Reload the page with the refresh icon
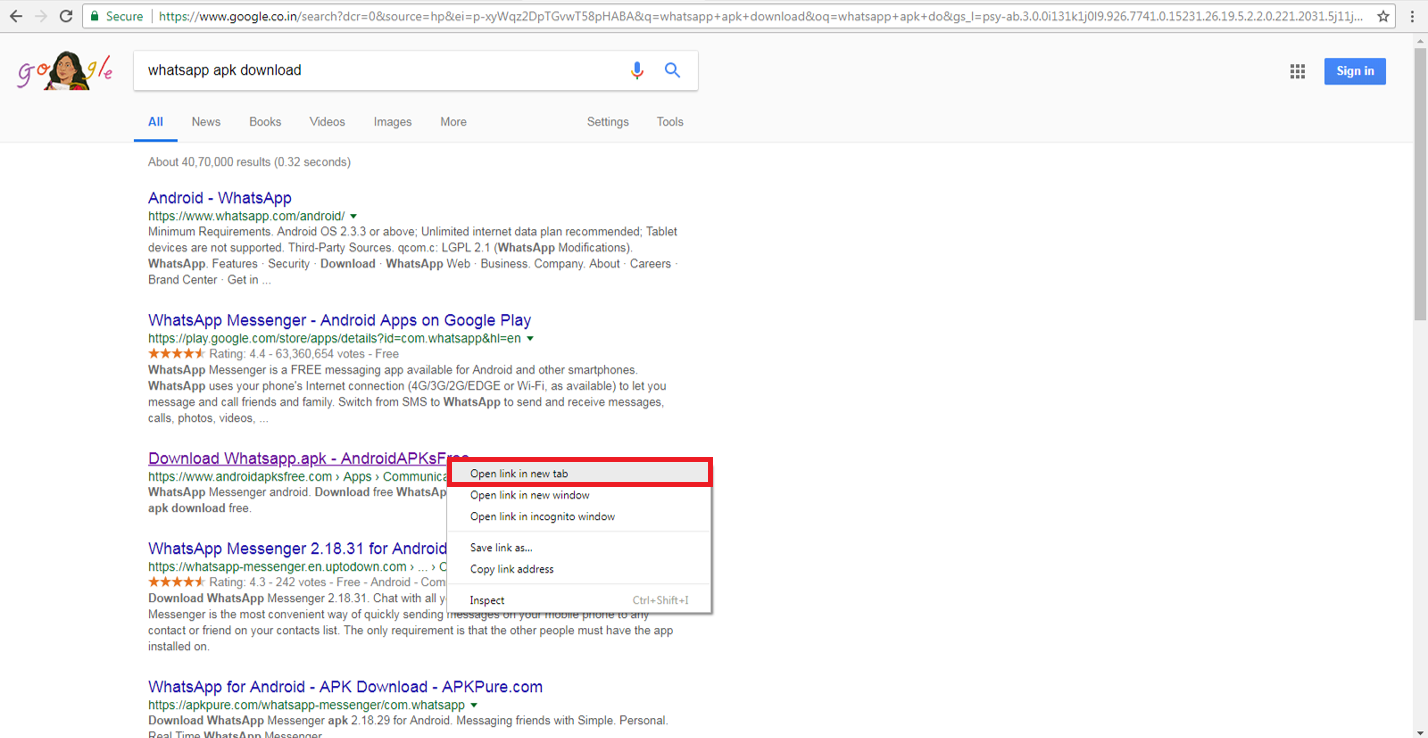1428x738 pixels. coord(66,16)
